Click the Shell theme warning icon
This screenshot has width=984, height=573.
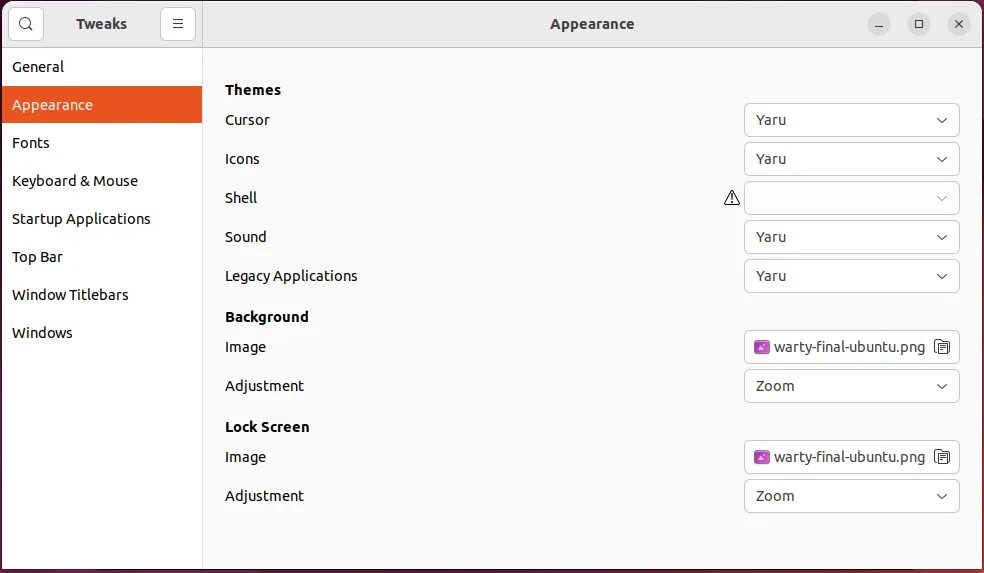click(732, 198)
